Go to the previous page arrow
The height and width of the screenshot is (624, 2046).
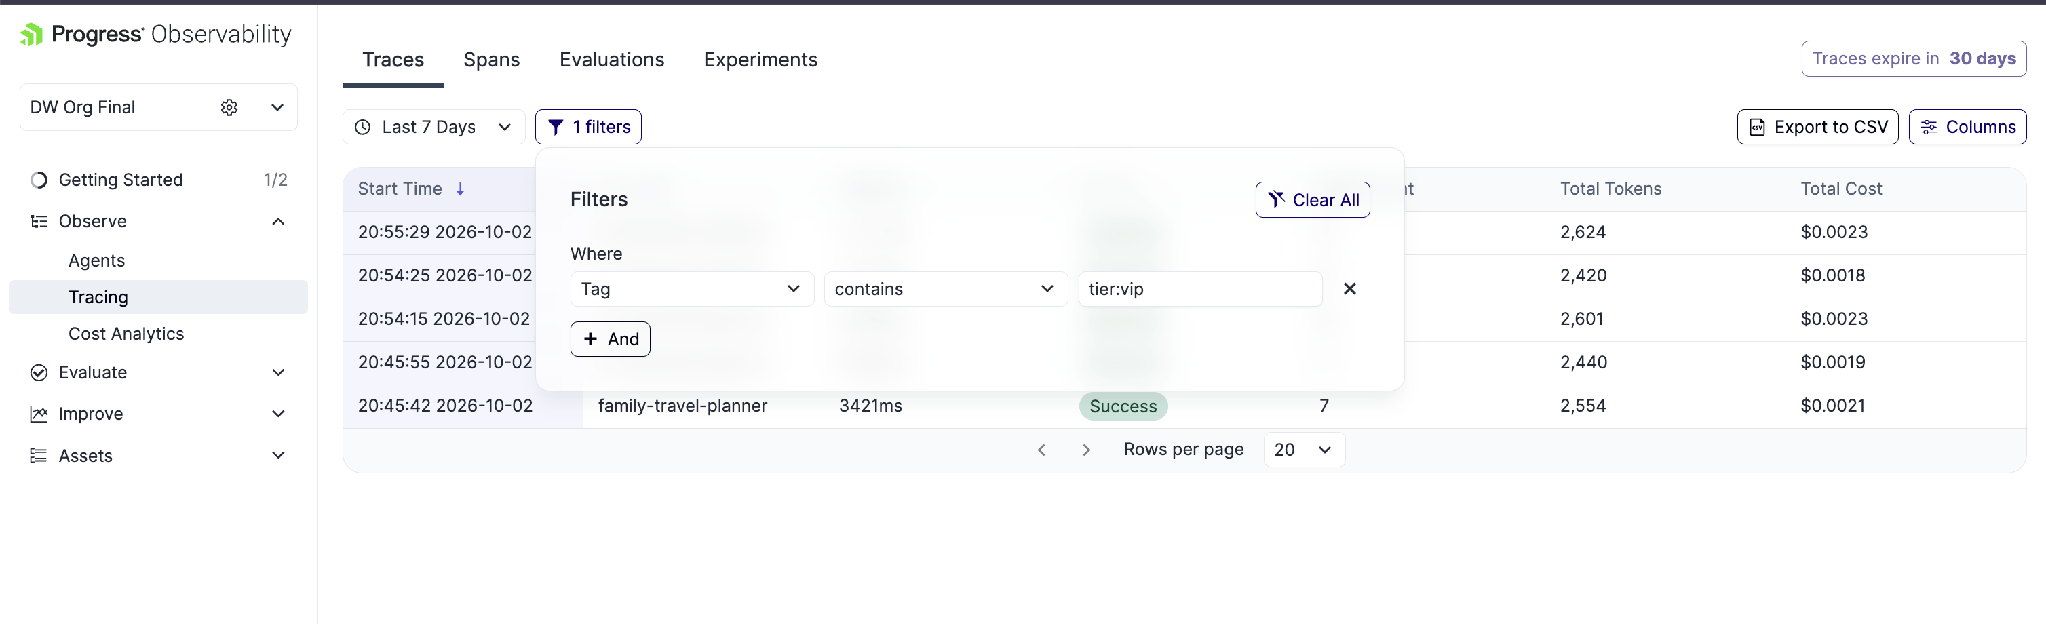[x=1042, y=450]
